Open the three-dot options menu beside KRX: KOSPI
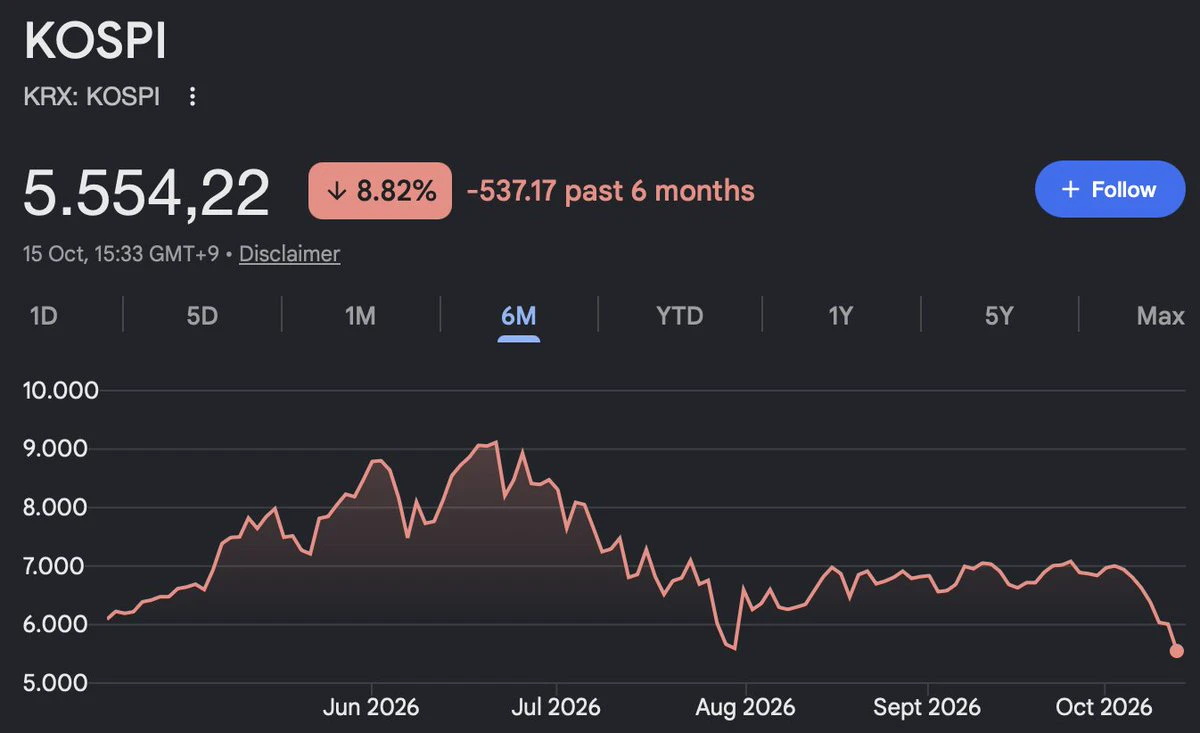This screenshot has height=733, width=1200. tap(193, 97)
